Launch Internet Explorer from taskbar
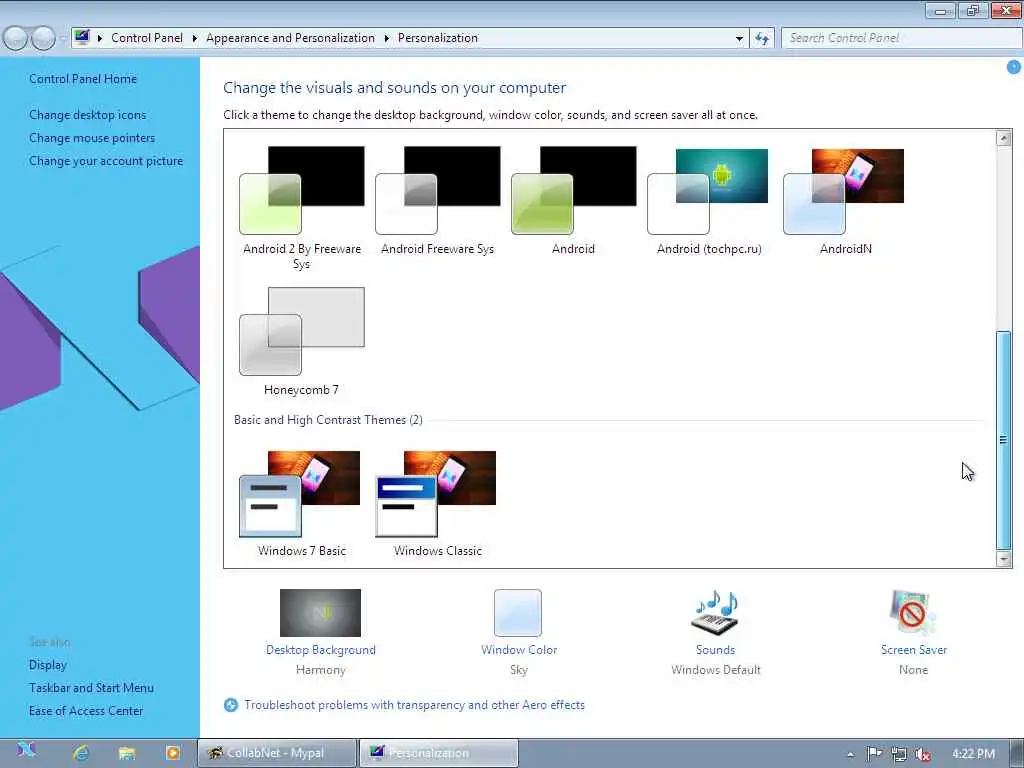This screenshot has width=1024, height=768. coord(81,753)
